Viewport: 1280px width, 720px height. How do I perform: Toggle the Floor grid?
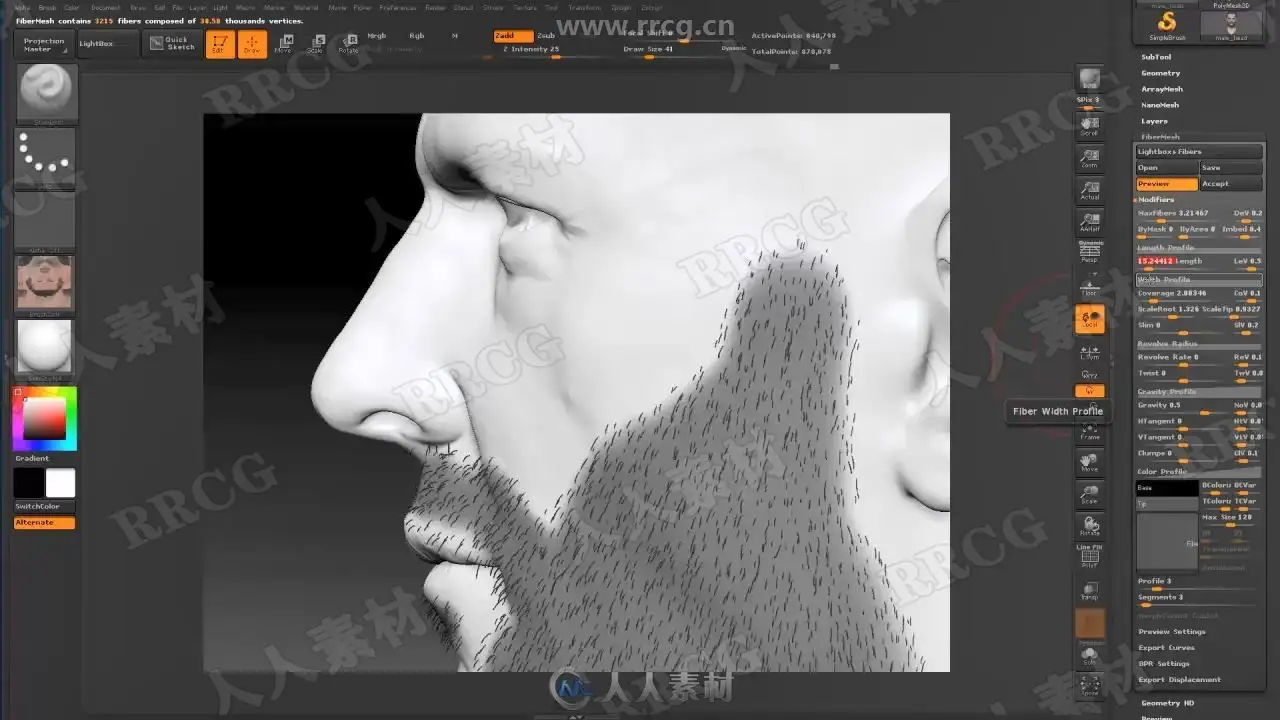1089,286
